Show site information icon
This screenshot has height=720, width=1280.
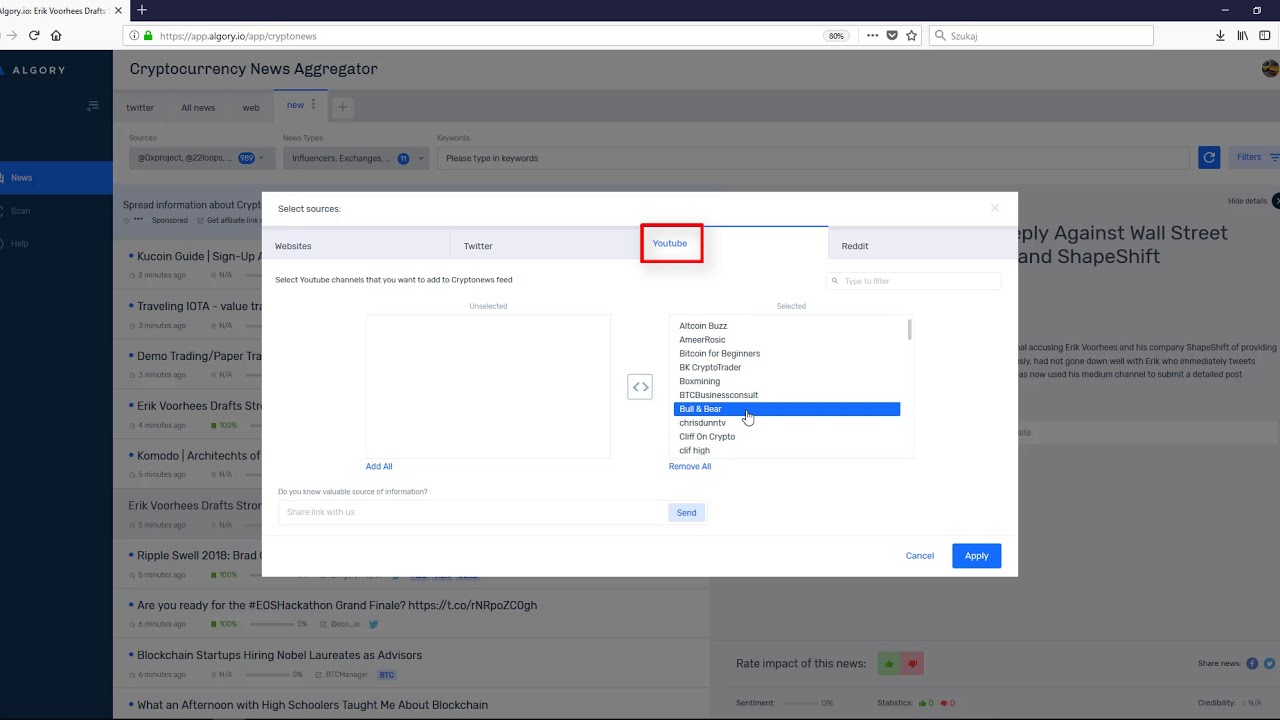[134, 35]
